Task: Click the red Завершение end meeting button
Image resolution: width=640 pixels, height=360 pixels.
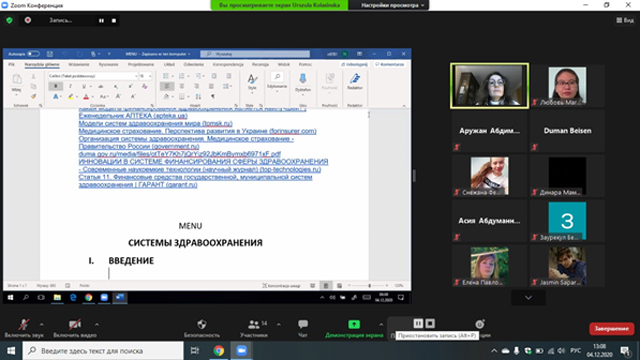Action: (611, 329)
